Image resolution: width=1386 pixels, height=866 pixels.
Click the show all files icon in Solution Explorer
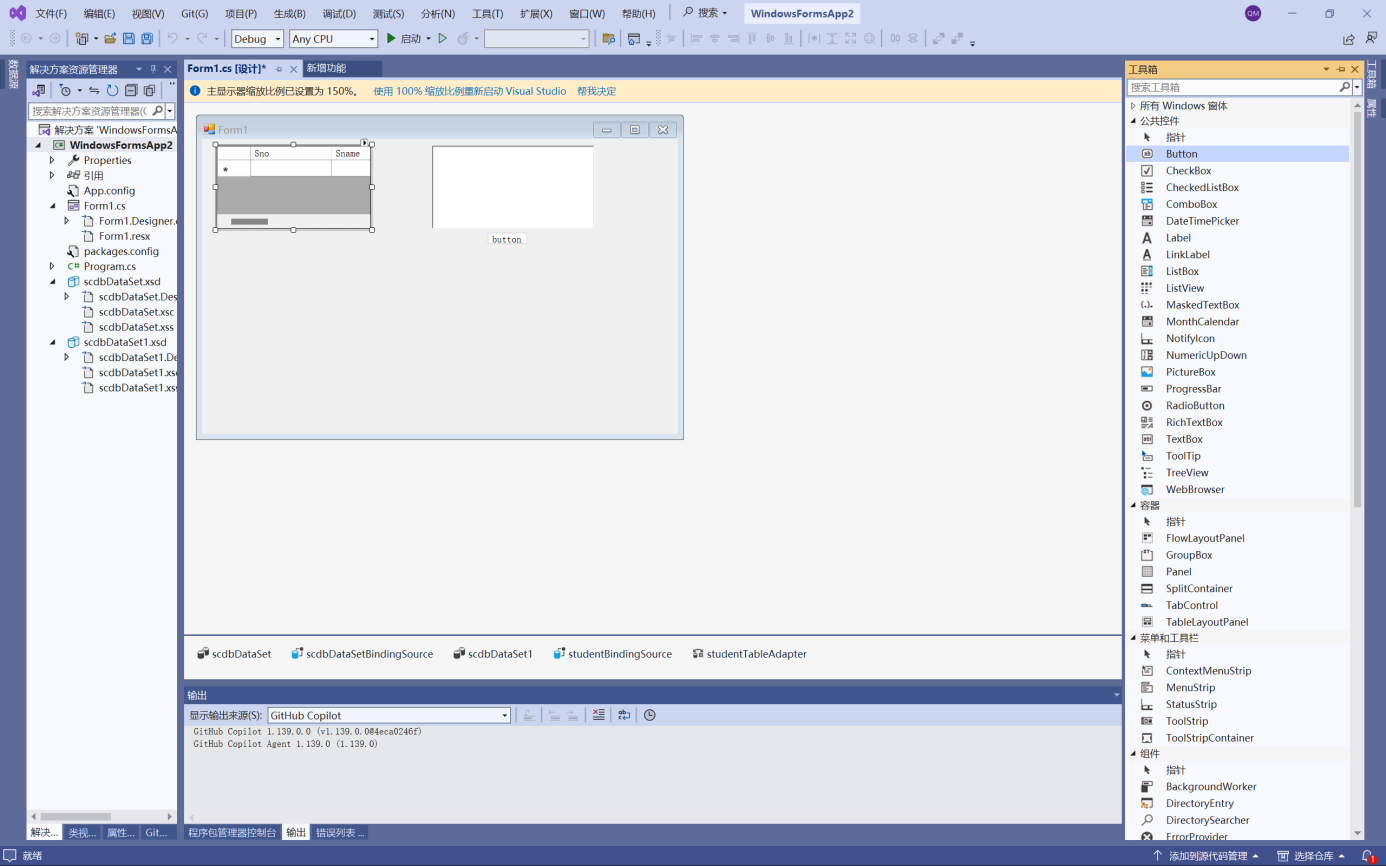point(149,90)
